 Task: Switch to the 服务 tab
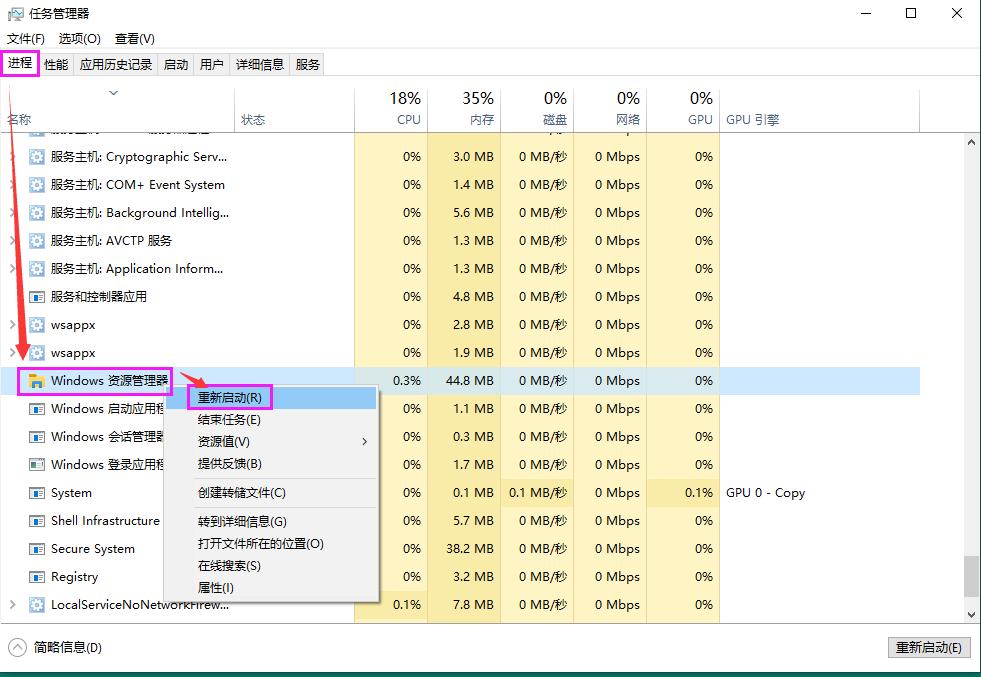(307, 63)
